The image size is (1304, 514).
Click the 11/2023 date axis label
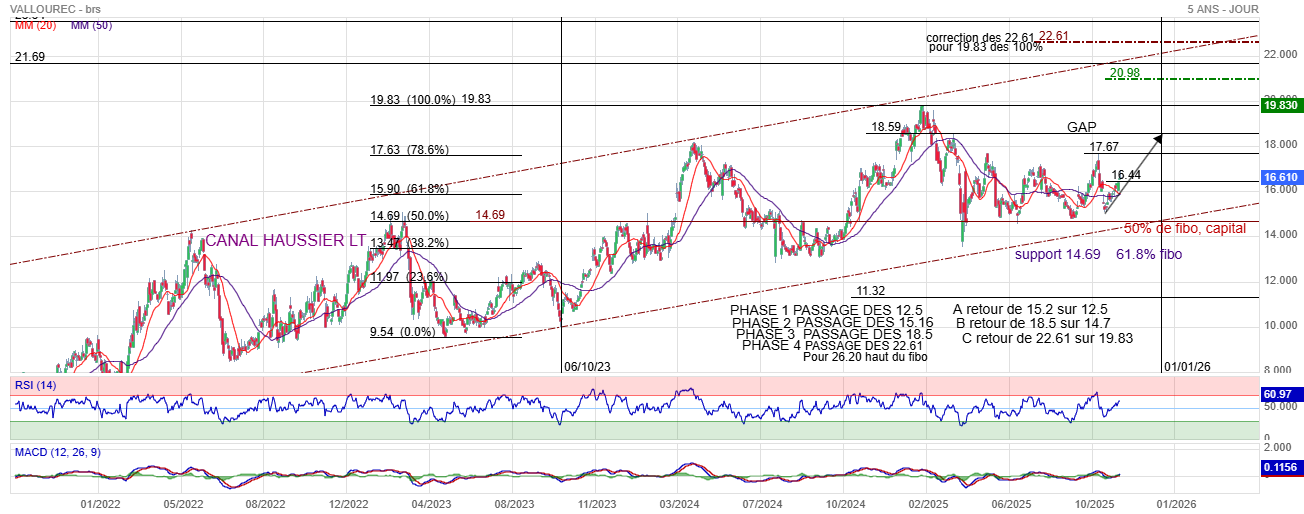pos(596,503)
